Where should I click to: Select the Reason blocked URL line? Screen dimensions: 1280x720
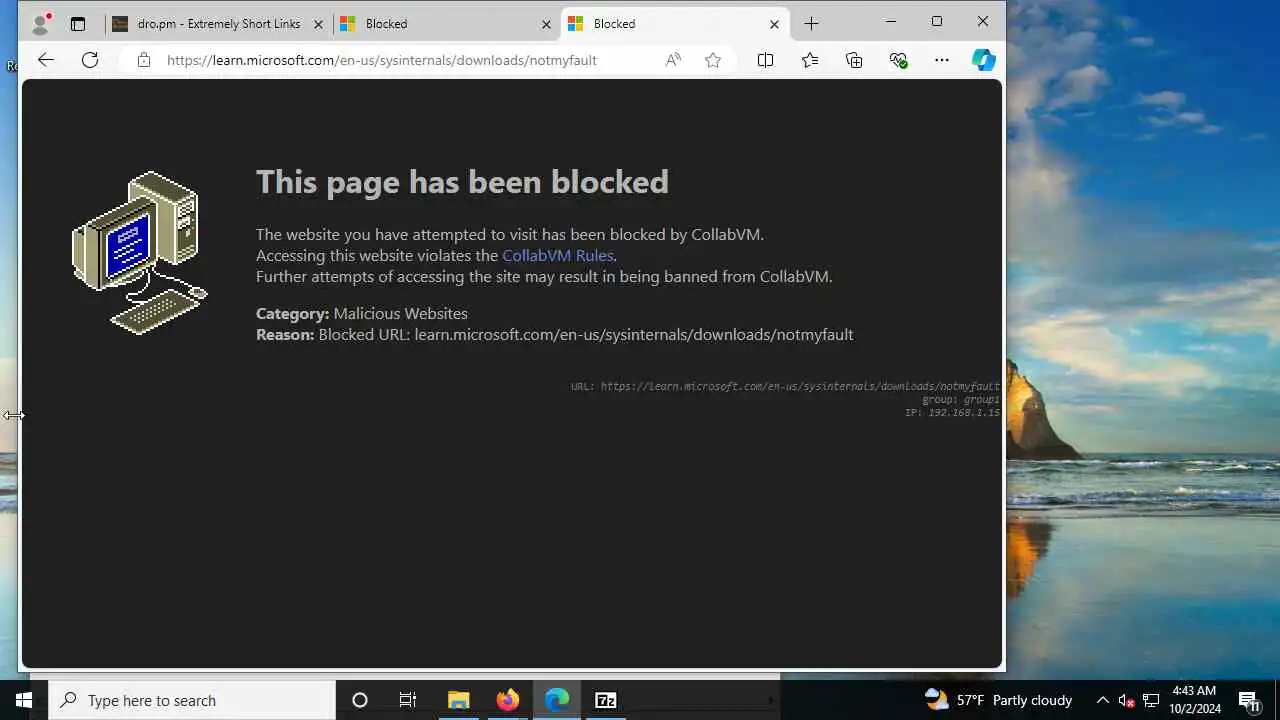coord(555,334)
